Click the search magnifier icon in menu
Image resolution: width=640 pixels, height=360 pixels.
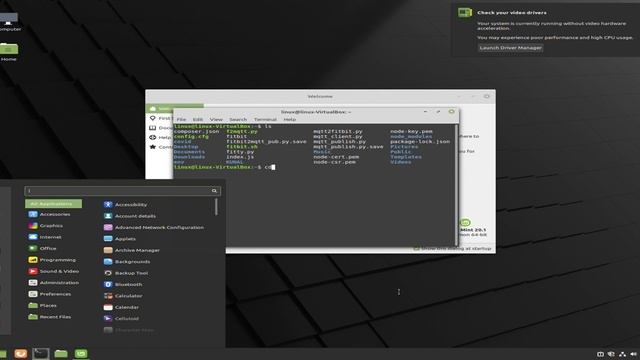point(214,191)
